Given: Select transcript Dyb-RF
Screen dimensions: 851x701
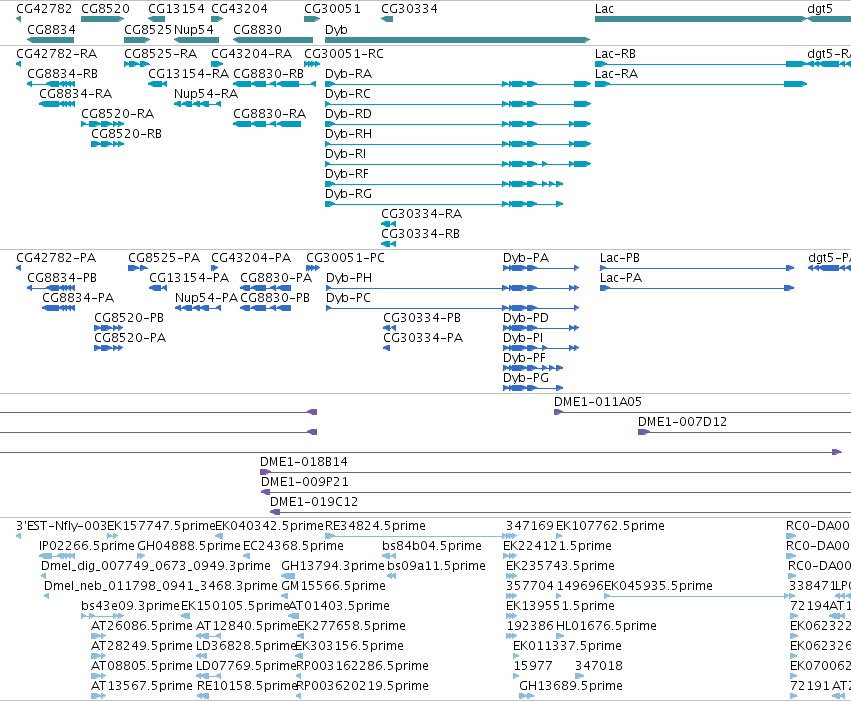Looking at the screenshot, I should (x=444, y=184).
